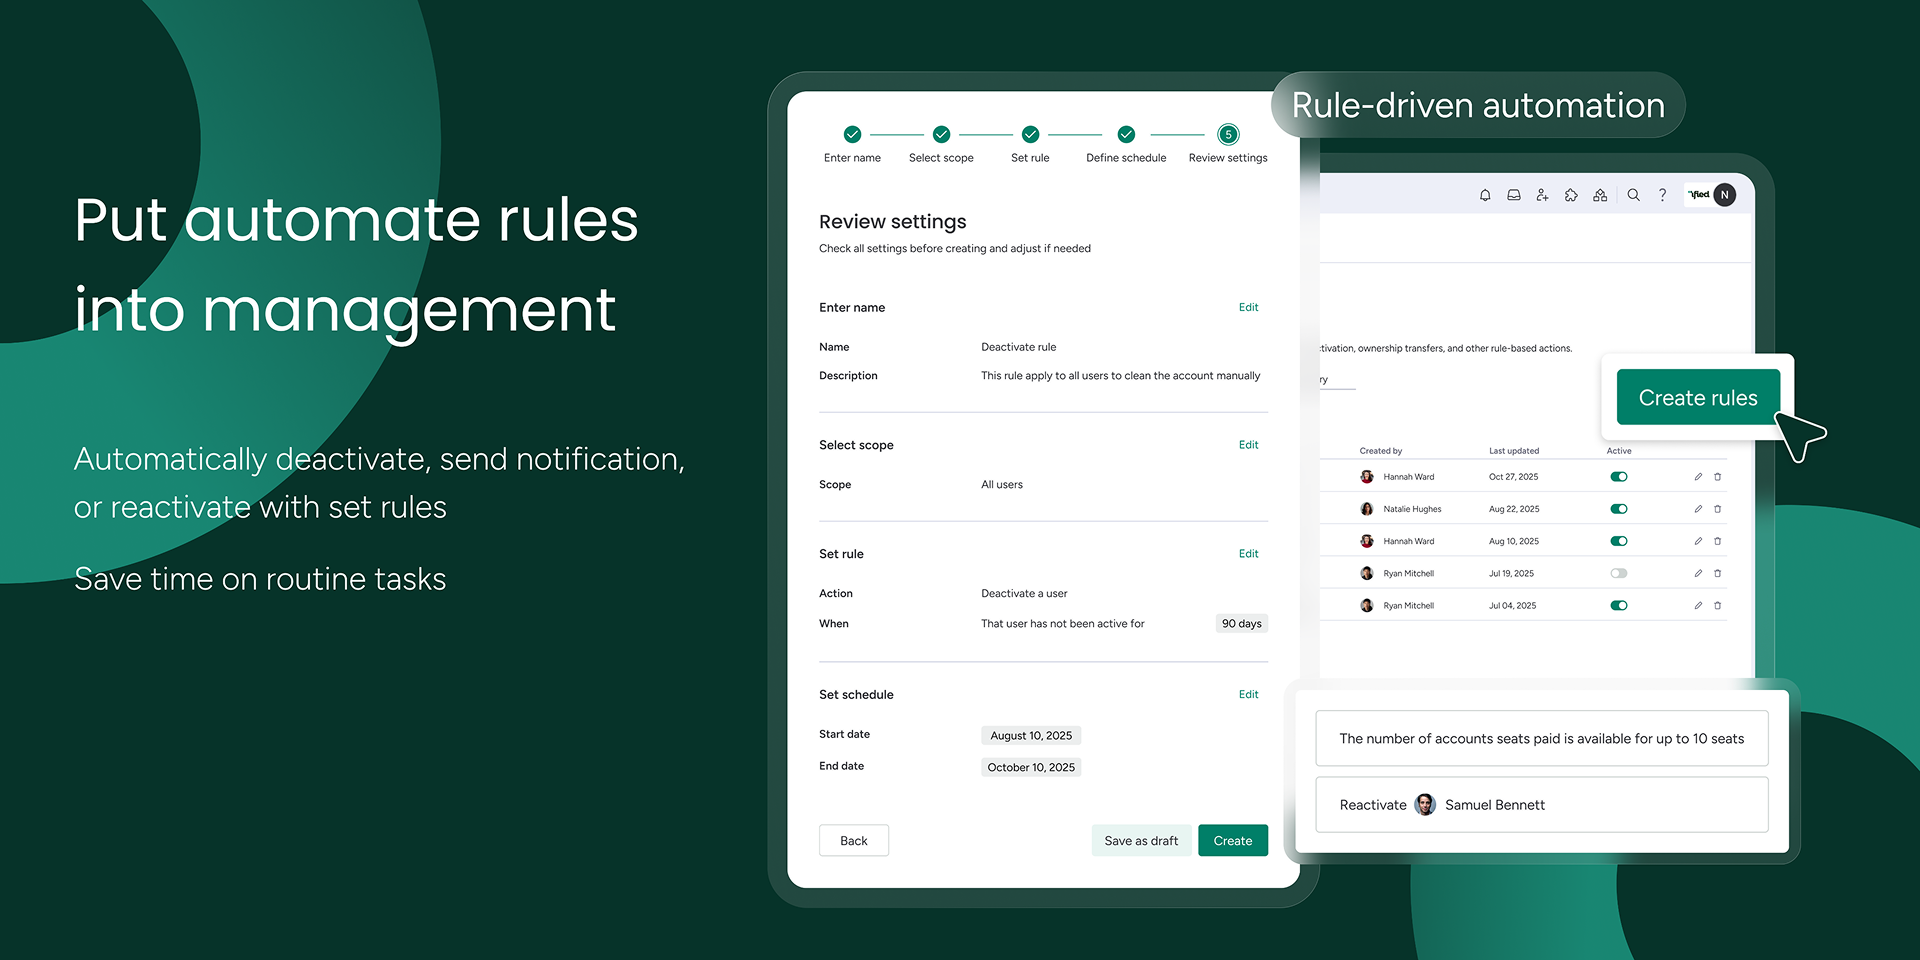The width and height of the screenshot is (1920, 960).
Task: Delete the Oct 27, 2025 rule
Action: (x=1718, y=477)
